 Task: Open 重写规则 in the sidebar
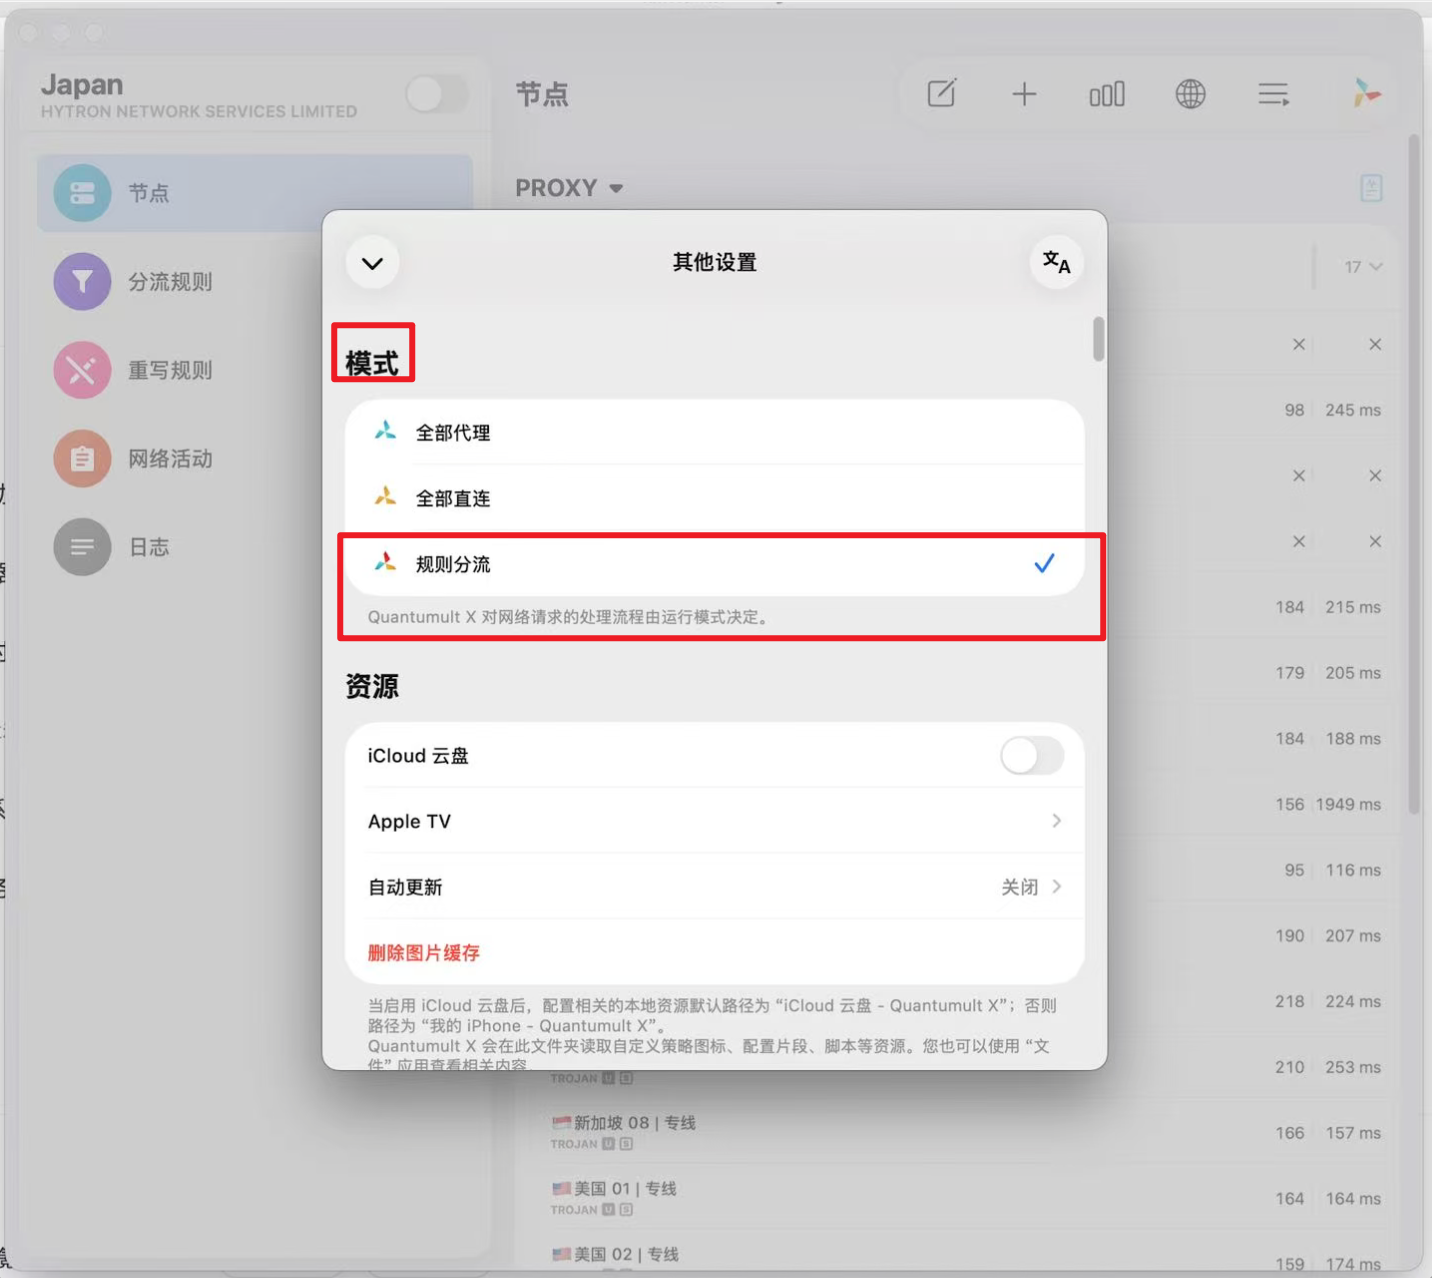click(254, 370)
